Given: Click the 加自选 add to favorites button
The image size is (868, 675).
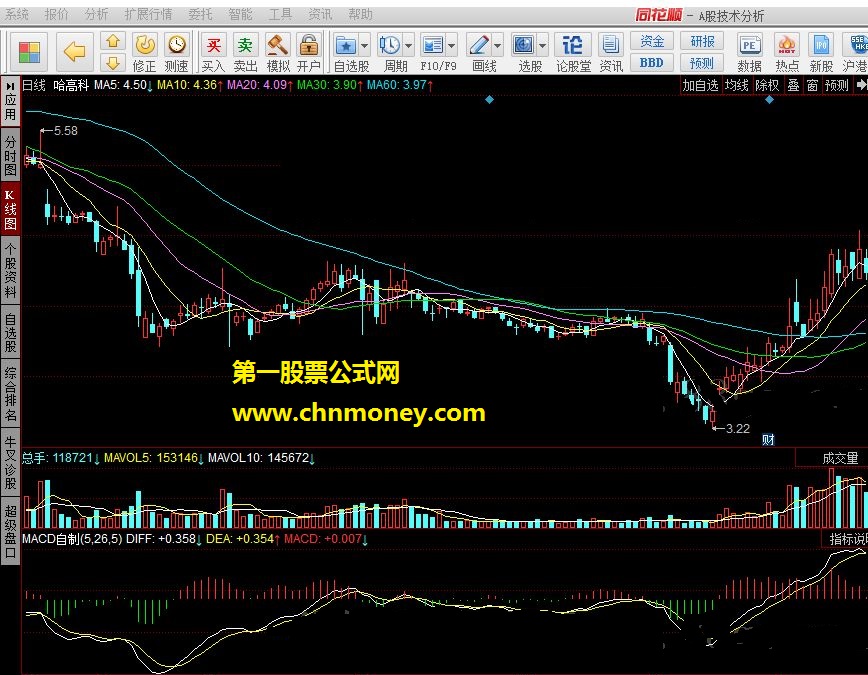Looking at the screenshot, I should (700, 85).
